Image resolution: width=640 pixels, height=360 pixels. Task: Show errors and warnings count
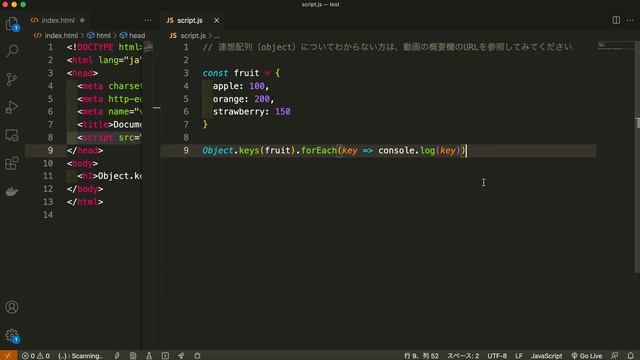[36, 356]
